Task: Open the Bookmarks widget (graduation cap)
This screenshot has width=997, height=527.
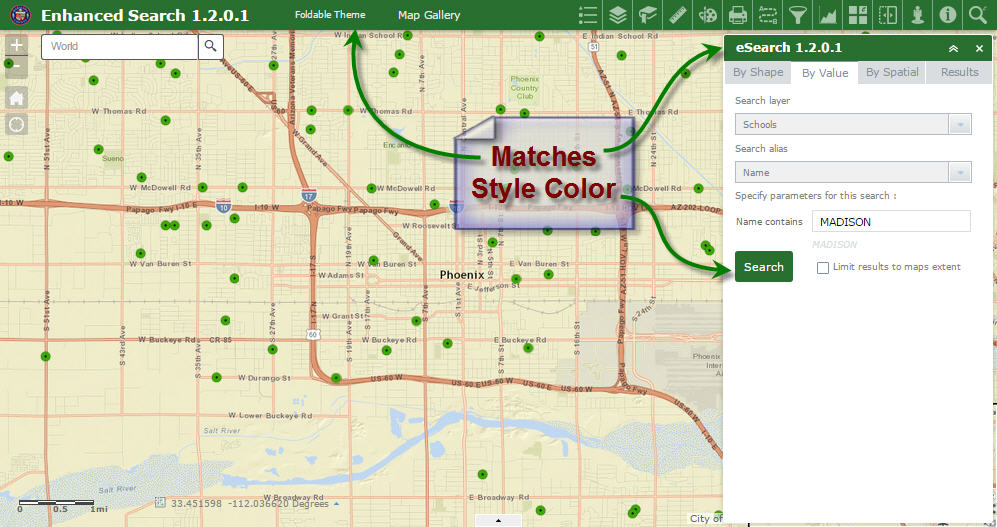Action: click(x=648, y=15)
